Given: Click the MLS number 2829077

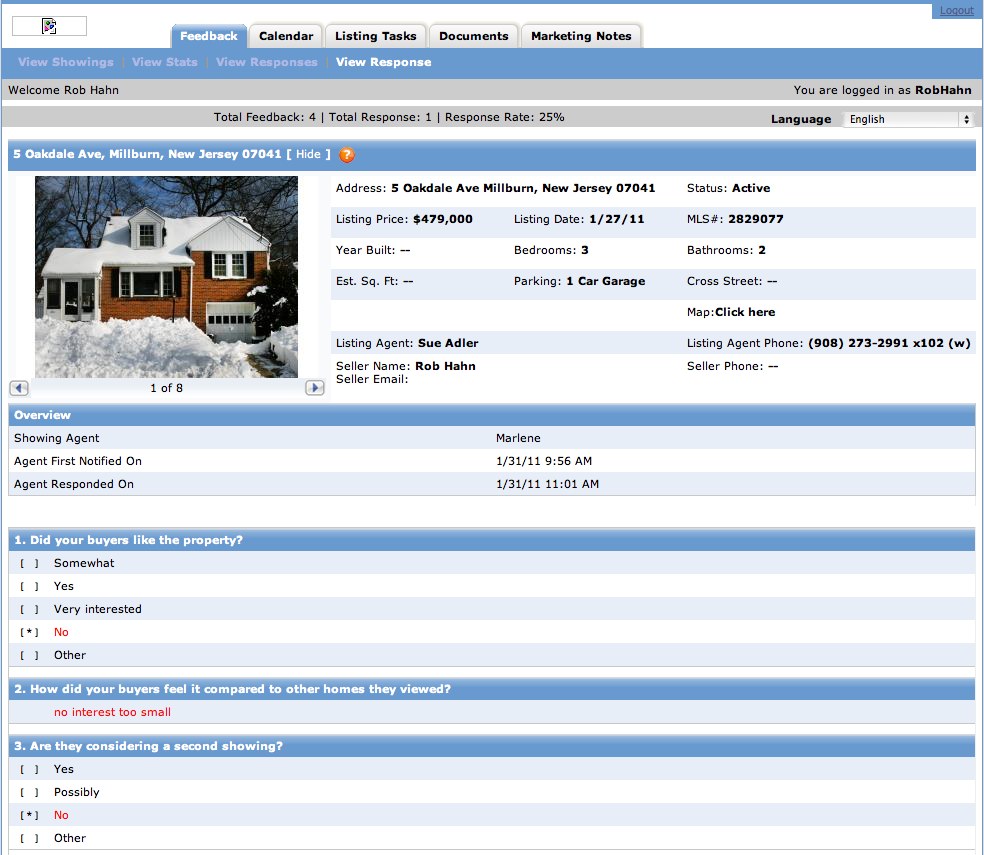Looking at the screenshot, I should 756,219.
